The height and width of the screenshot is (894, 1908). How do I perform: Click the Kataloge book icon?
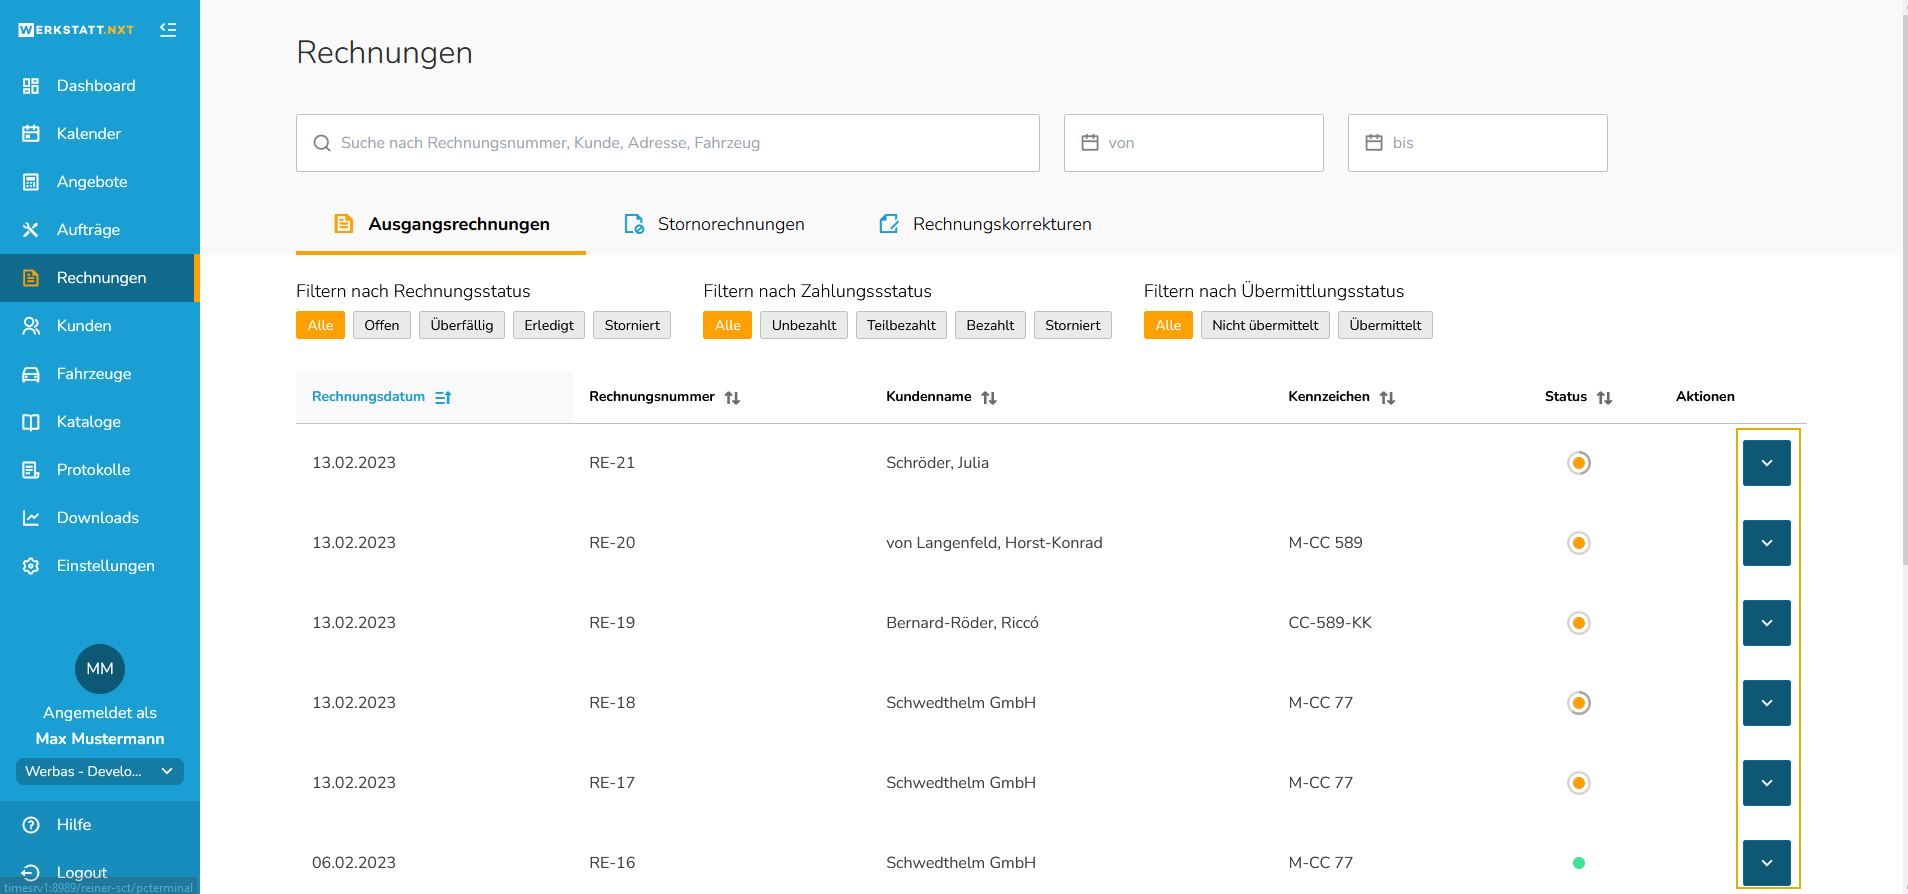[x=31, y=422]
